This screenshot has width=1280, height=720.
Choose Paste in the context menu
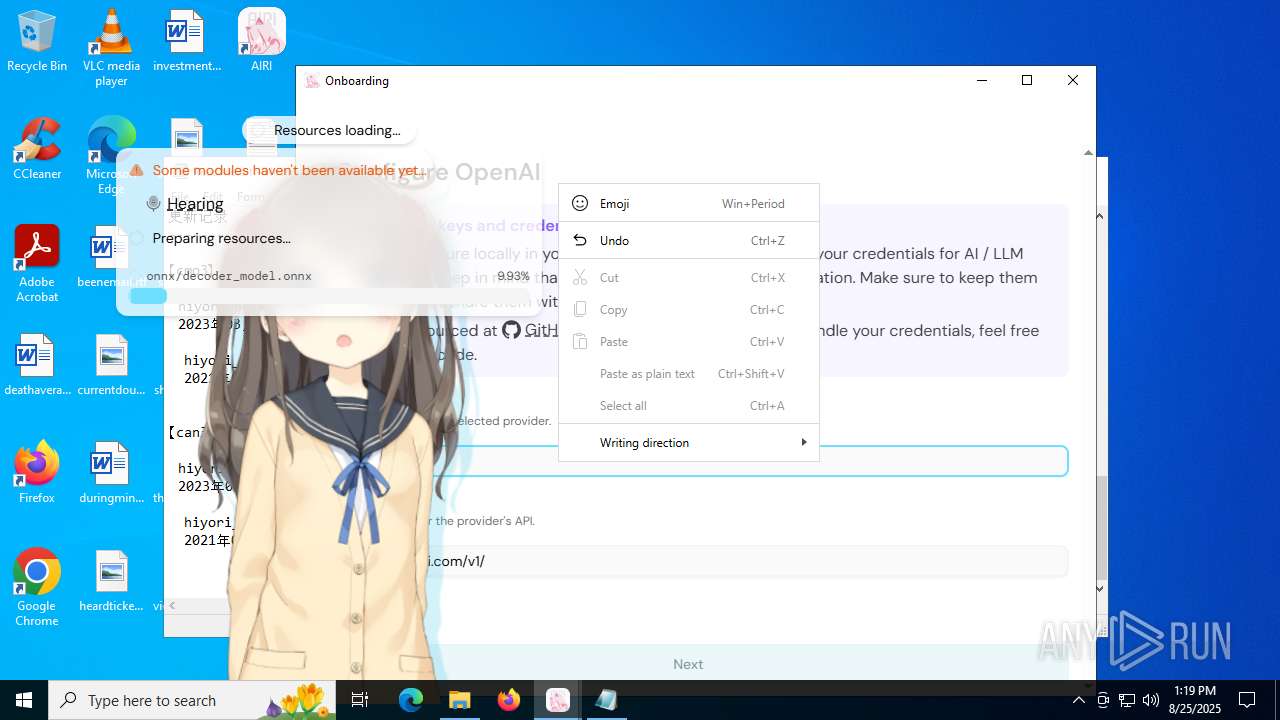[x=689, y=341]
